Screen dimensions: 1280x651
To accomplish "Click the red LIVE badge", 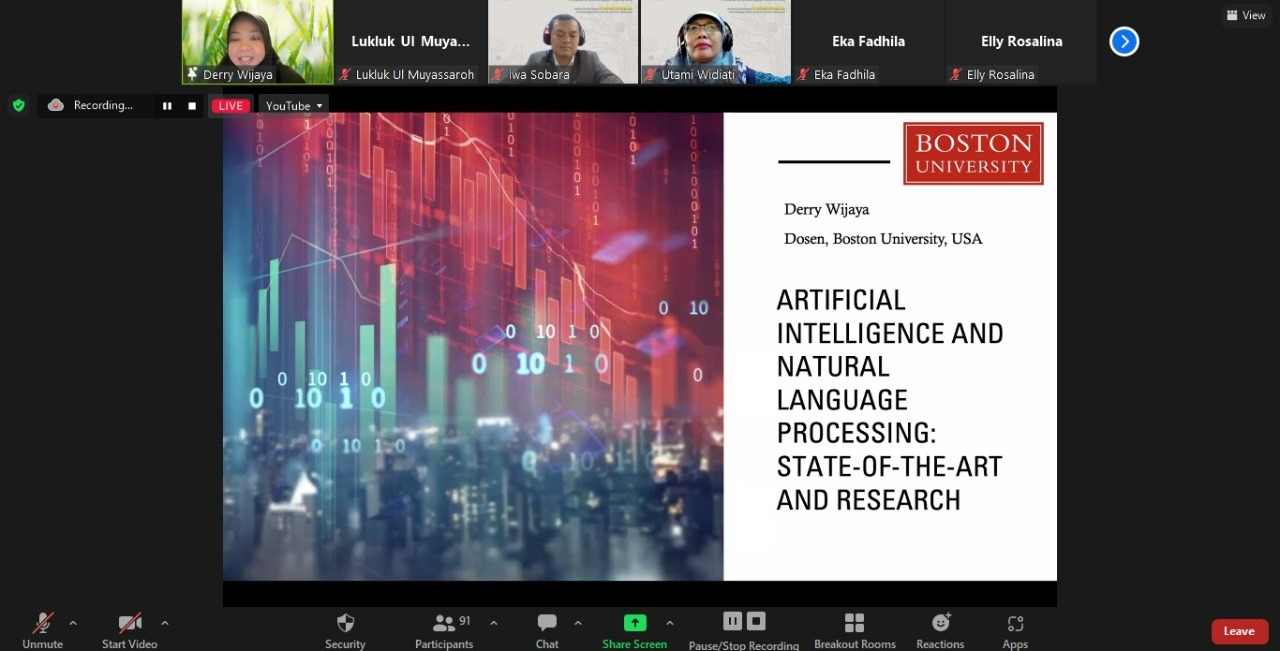I will pyautogui.click(x=231, y=106).
